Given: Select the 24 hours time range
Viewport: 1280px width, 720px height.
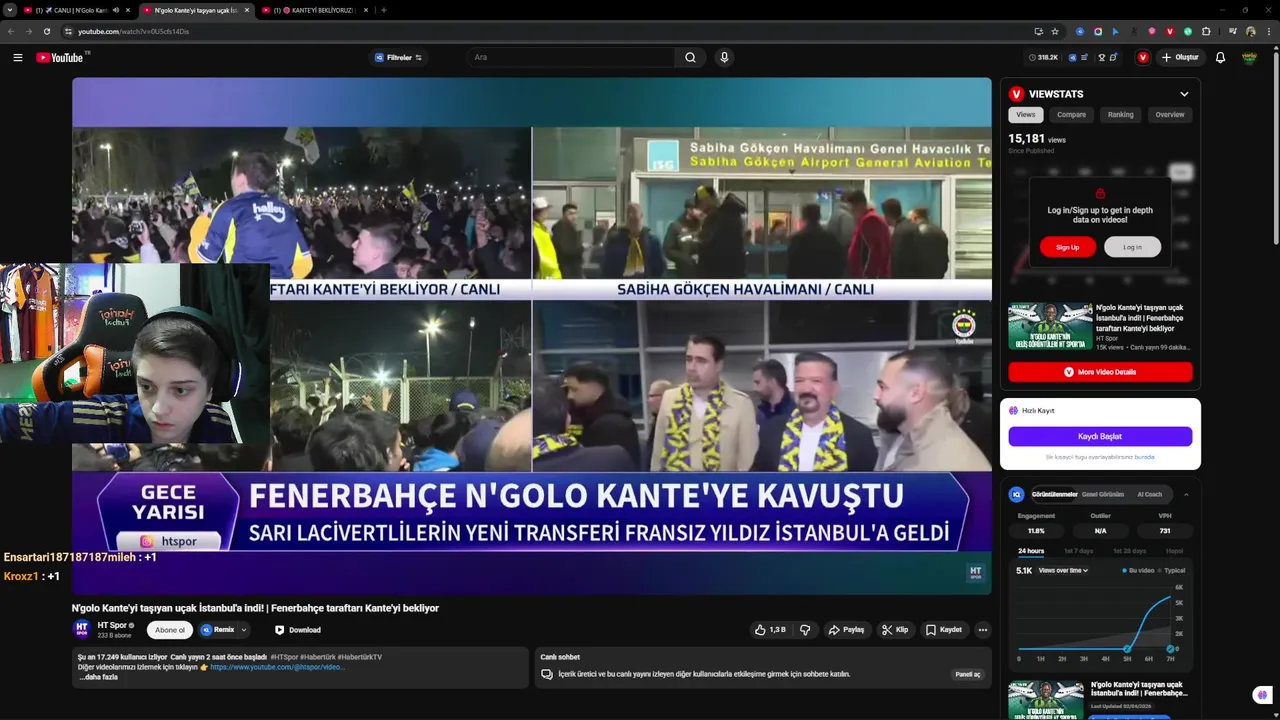Looking at the screenshot, I should click(x=1031, y=551).
